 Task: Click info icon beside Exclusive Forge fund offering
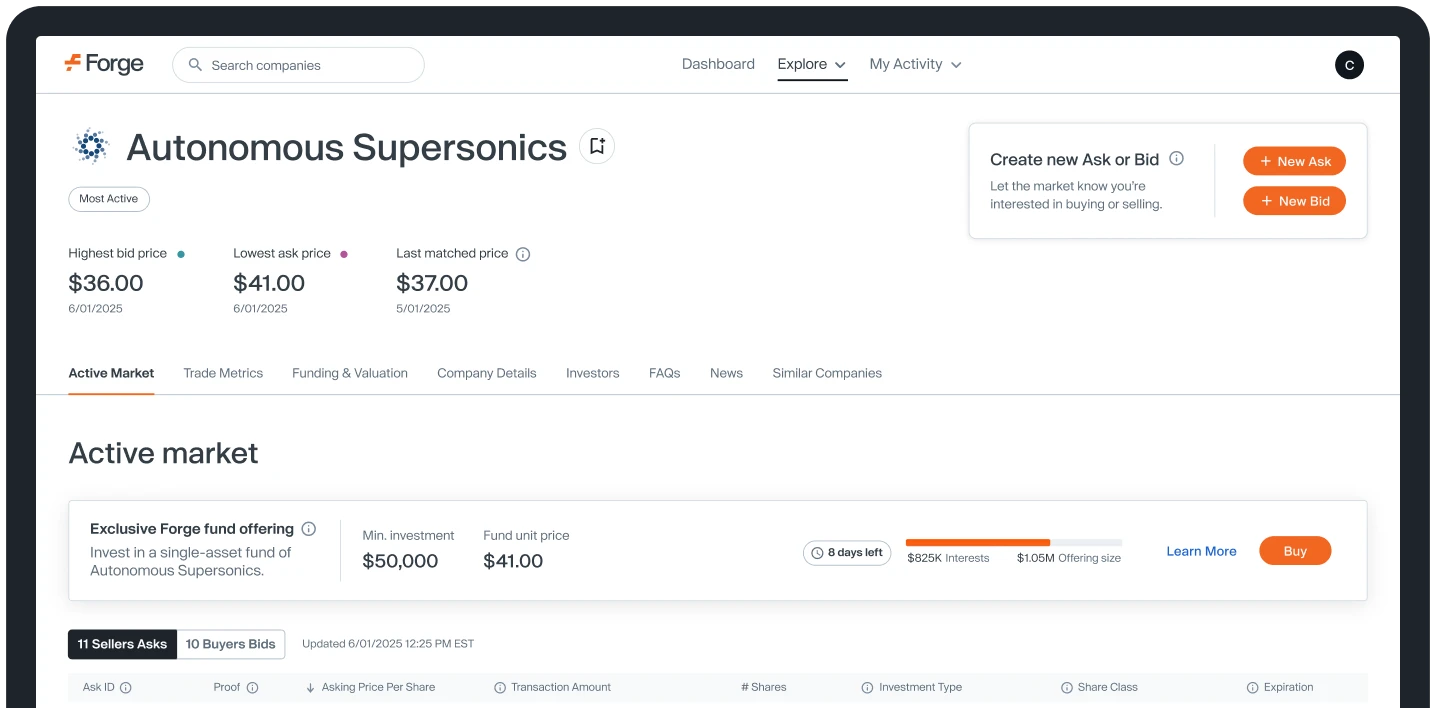click(x=309, y=528)
